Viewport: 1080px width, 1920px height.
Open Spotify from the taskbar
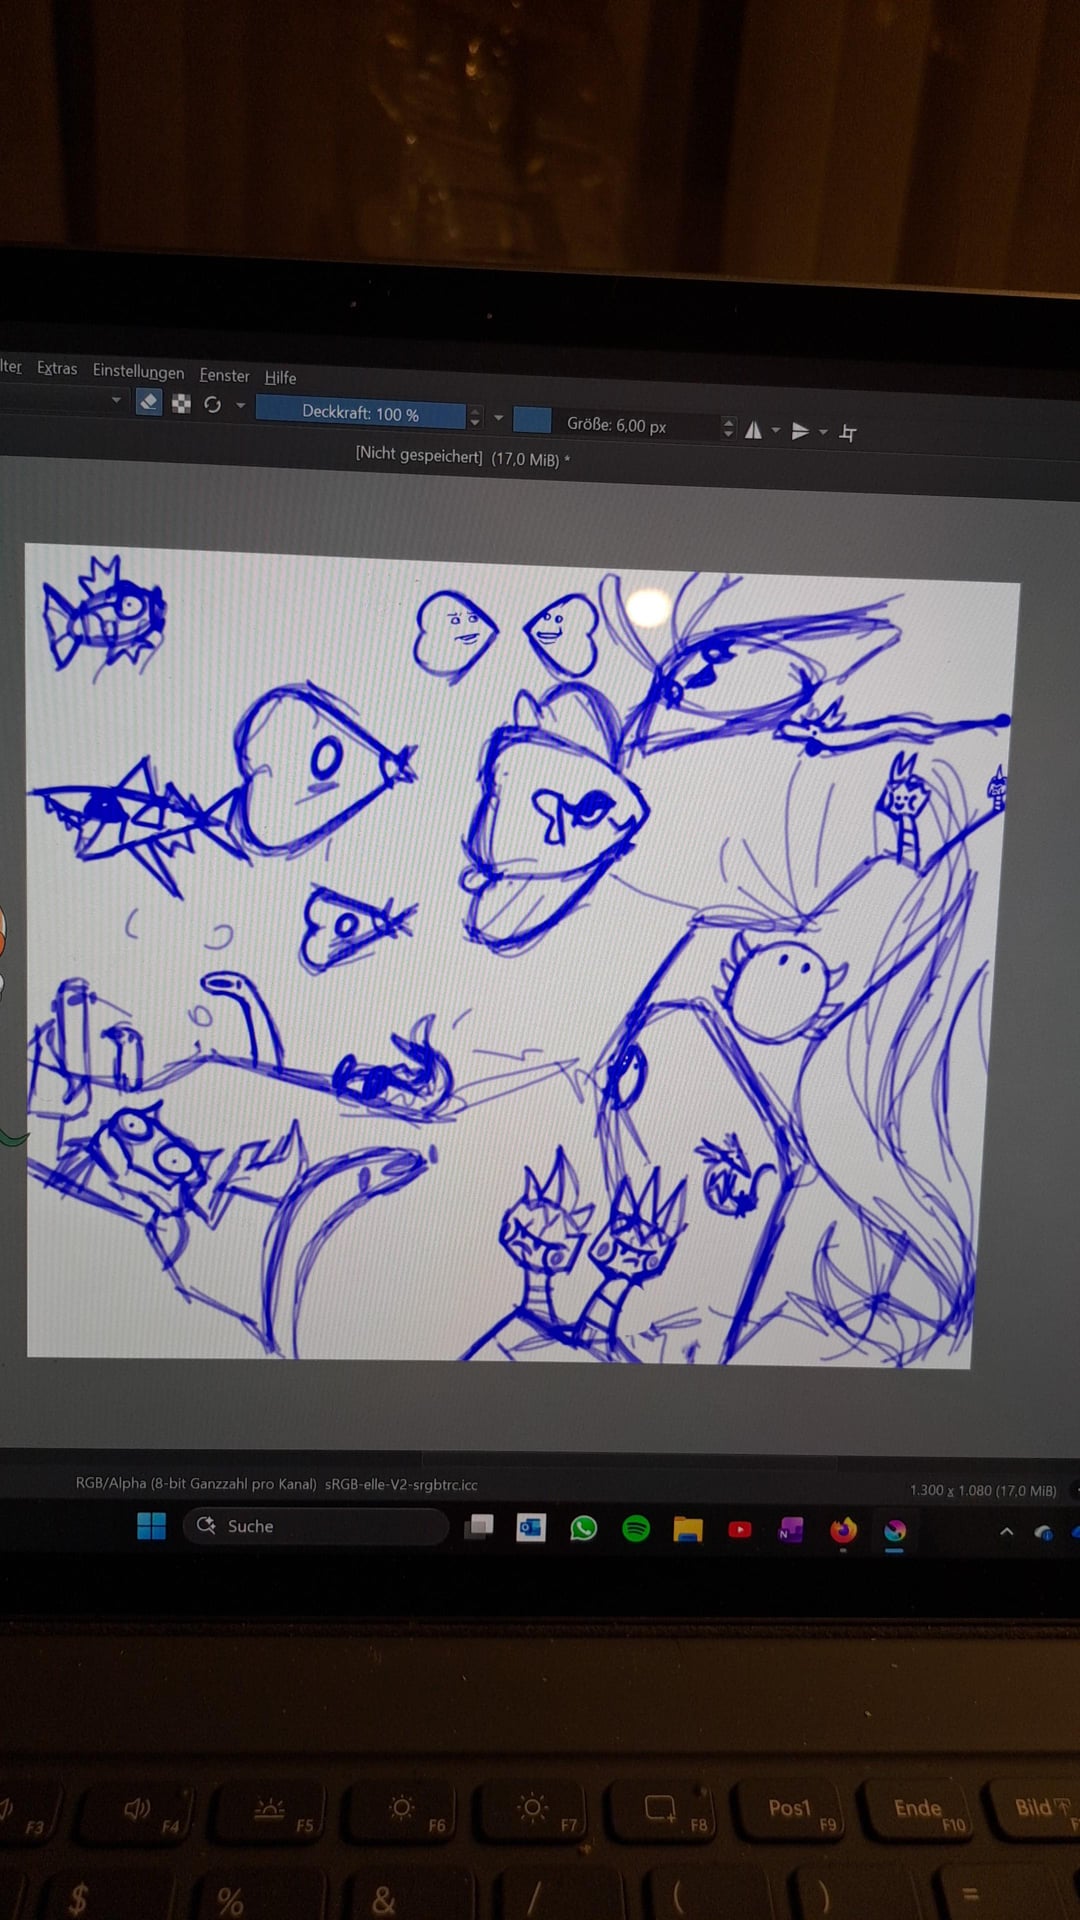(636, 1528)
